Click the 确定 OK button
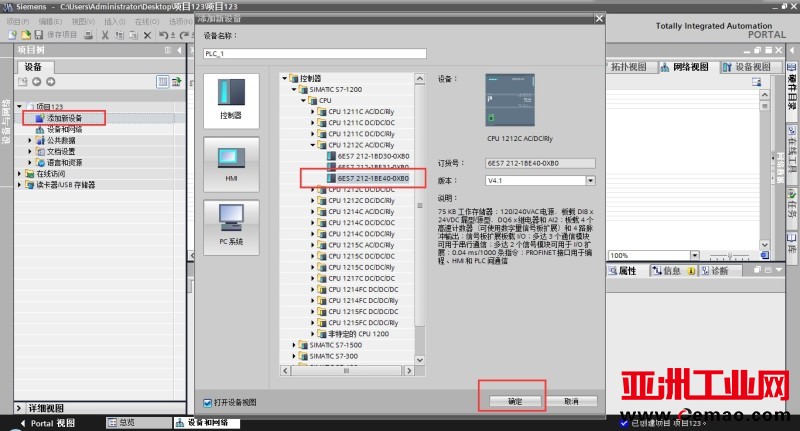800x431 pixels. point(515,401)
